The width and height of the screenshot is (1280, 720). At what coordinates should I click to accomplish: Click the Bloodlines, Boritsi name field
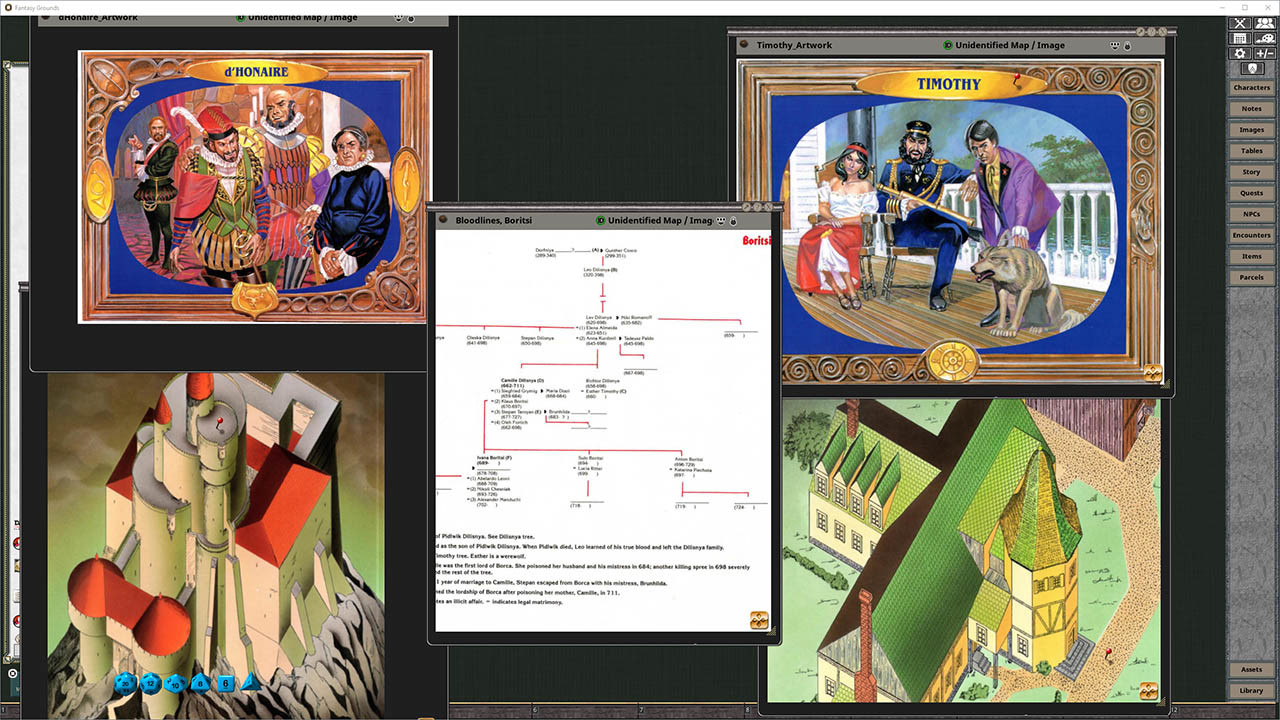tap(493, 220)
